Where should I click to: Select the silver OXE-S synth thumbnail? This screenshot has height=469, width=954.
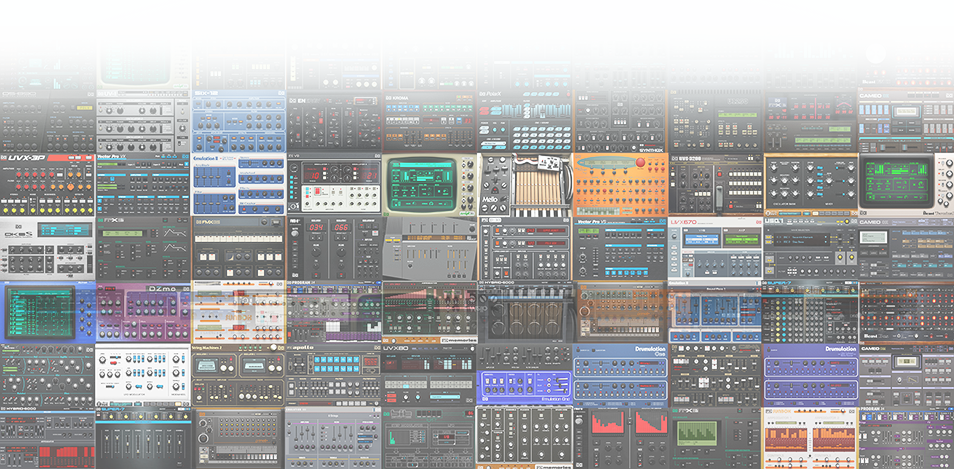47,248
